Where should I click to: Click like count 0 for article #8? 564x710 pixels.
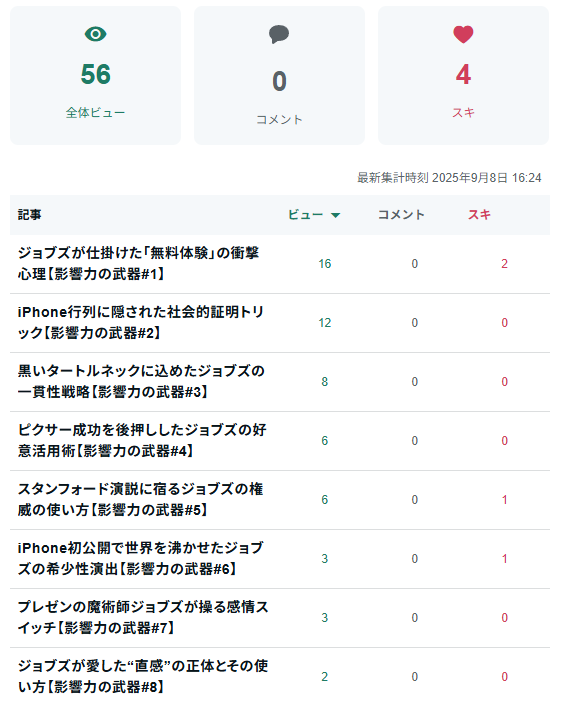coord(504,676)
